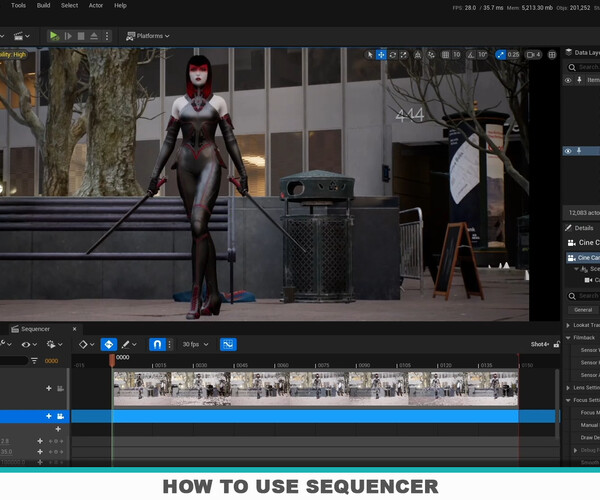Viewport: 600px width, 500px height.
Task: Open the viewport layout grid button
Action: pyautogui.click(x=552, y=55)
